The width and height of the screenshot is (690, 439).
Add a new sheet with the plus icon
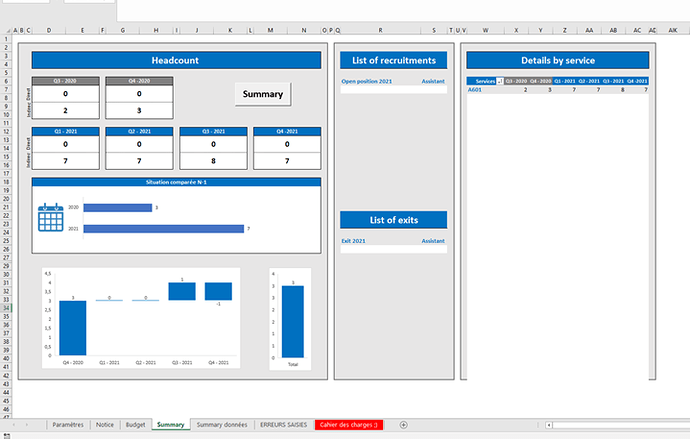tap(403, 424)
